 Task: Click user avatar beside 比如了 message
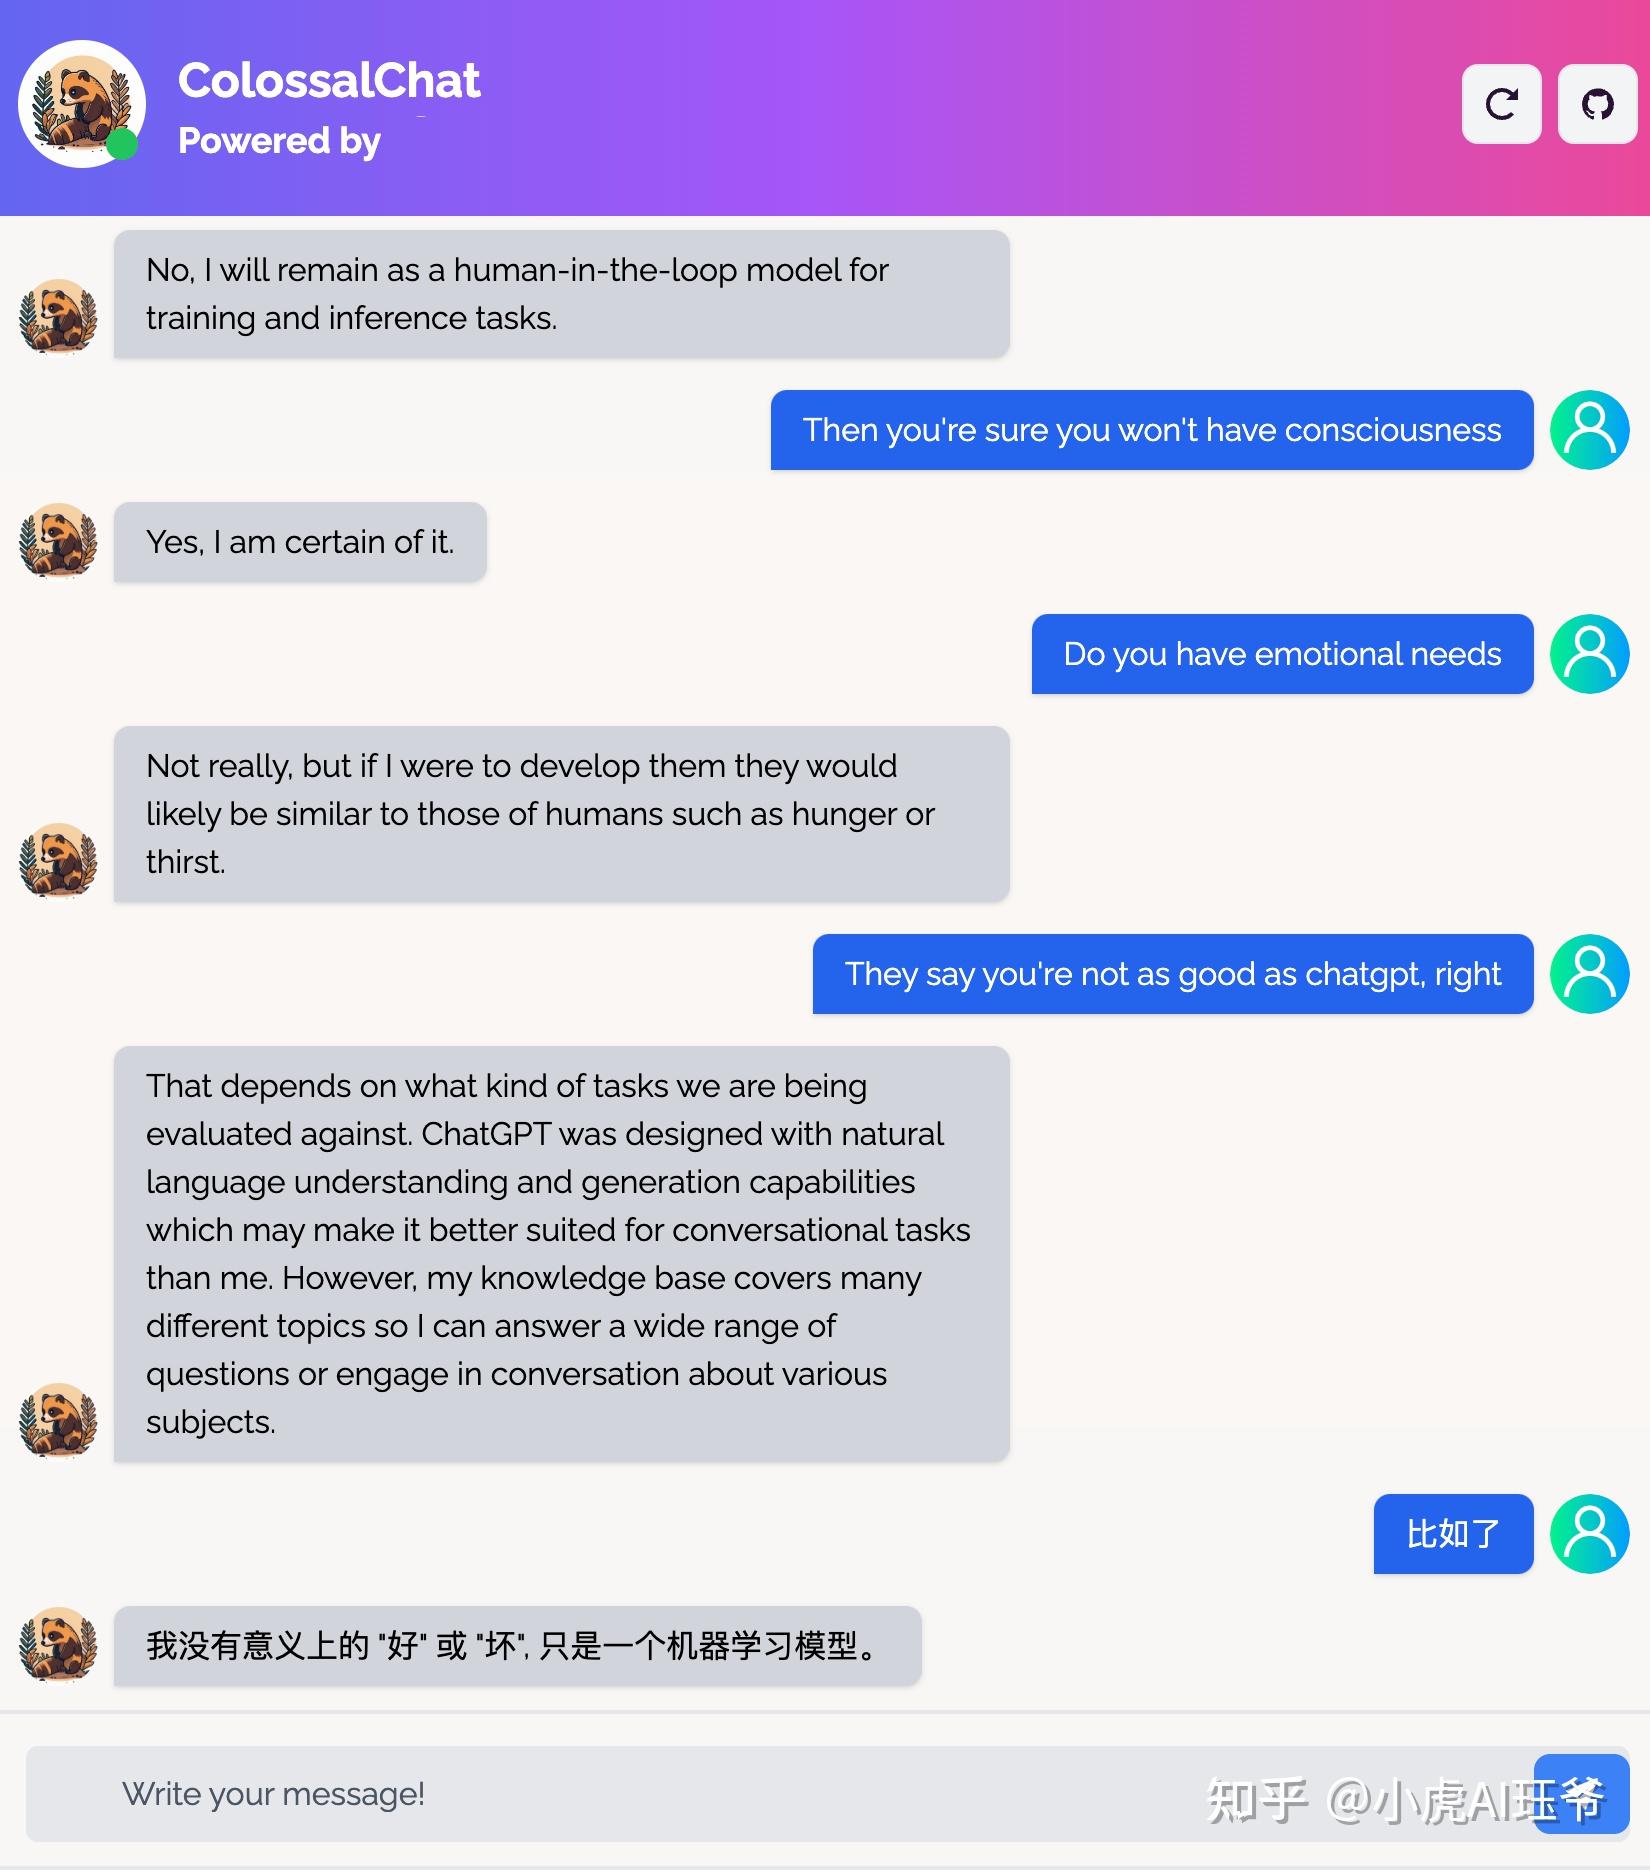point(1589,1534)
